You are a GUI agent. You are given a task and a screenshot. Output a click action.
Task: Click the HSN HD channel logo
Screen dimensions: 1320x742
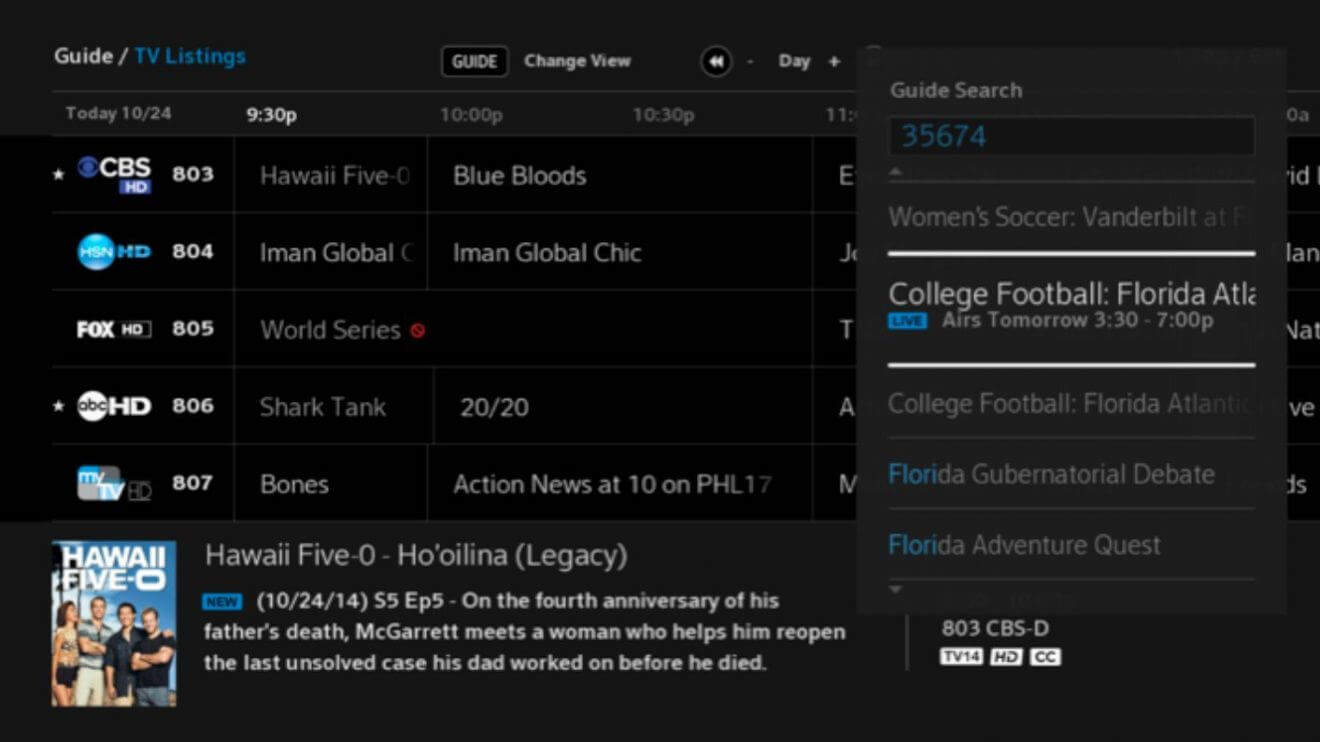point(114,251)
